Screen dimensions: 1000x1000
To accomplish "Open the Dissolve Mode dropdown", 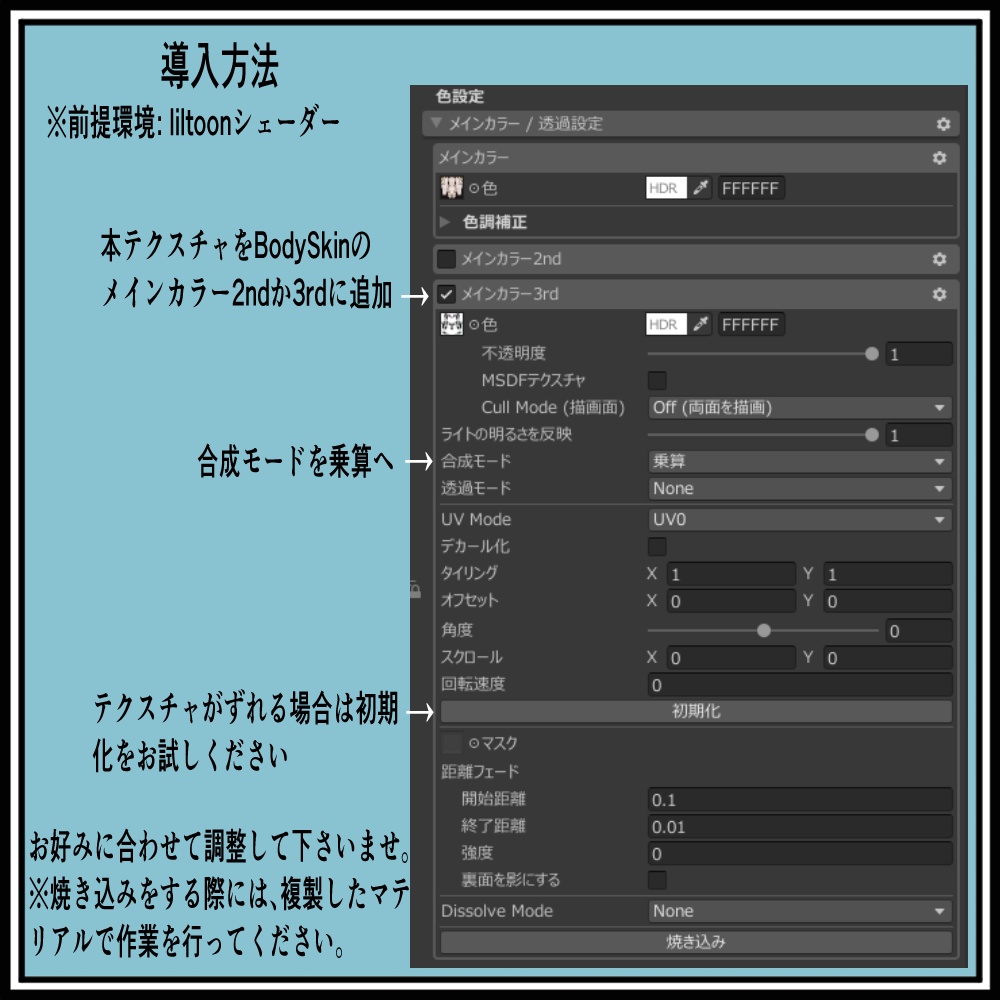I will [x=799, y=910].
